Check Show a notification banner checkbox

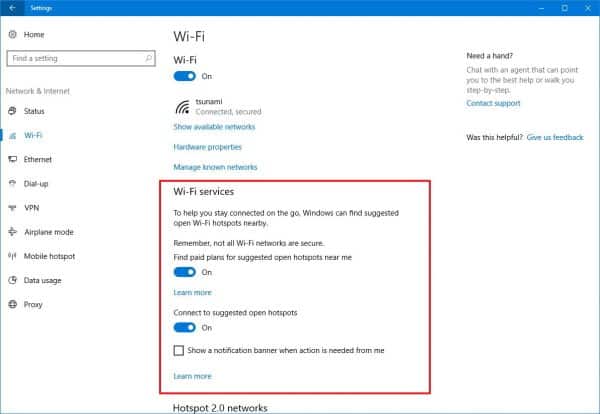(179, 351)
